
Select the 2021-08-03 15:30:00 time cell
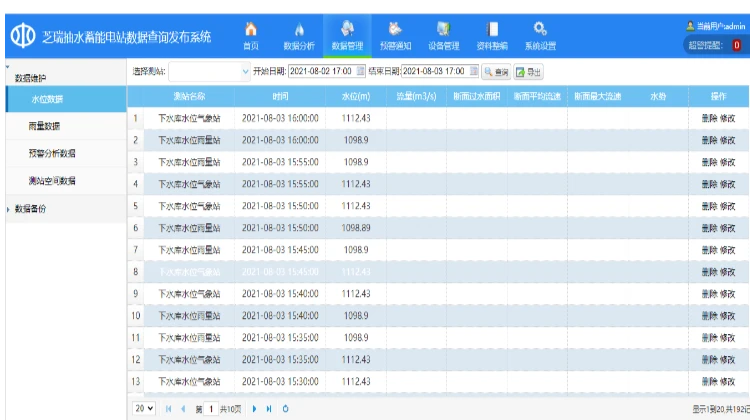pyautogui.click(x=280, y=382)
